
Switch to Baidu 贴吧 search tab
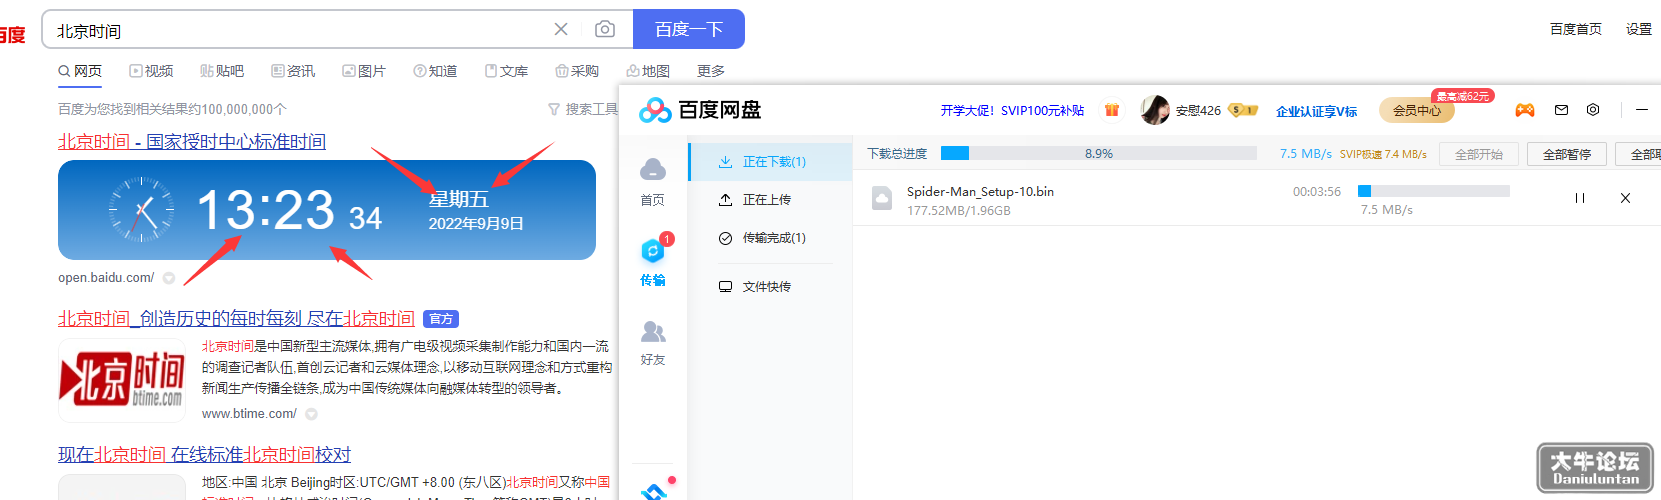tap(222, 71)
